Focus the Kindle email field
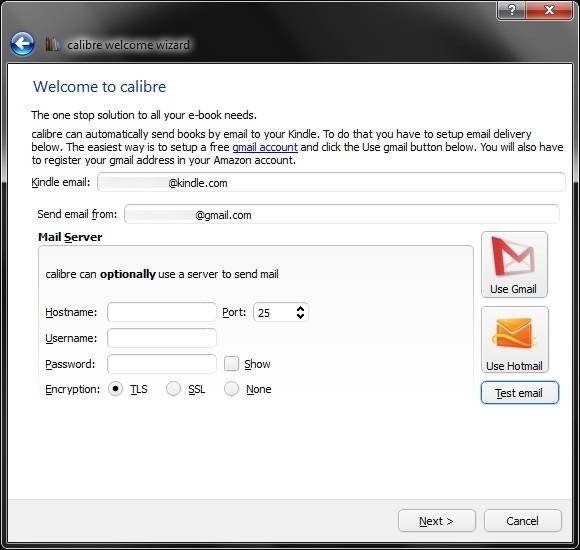580x550 pixels. click(331, 182)
